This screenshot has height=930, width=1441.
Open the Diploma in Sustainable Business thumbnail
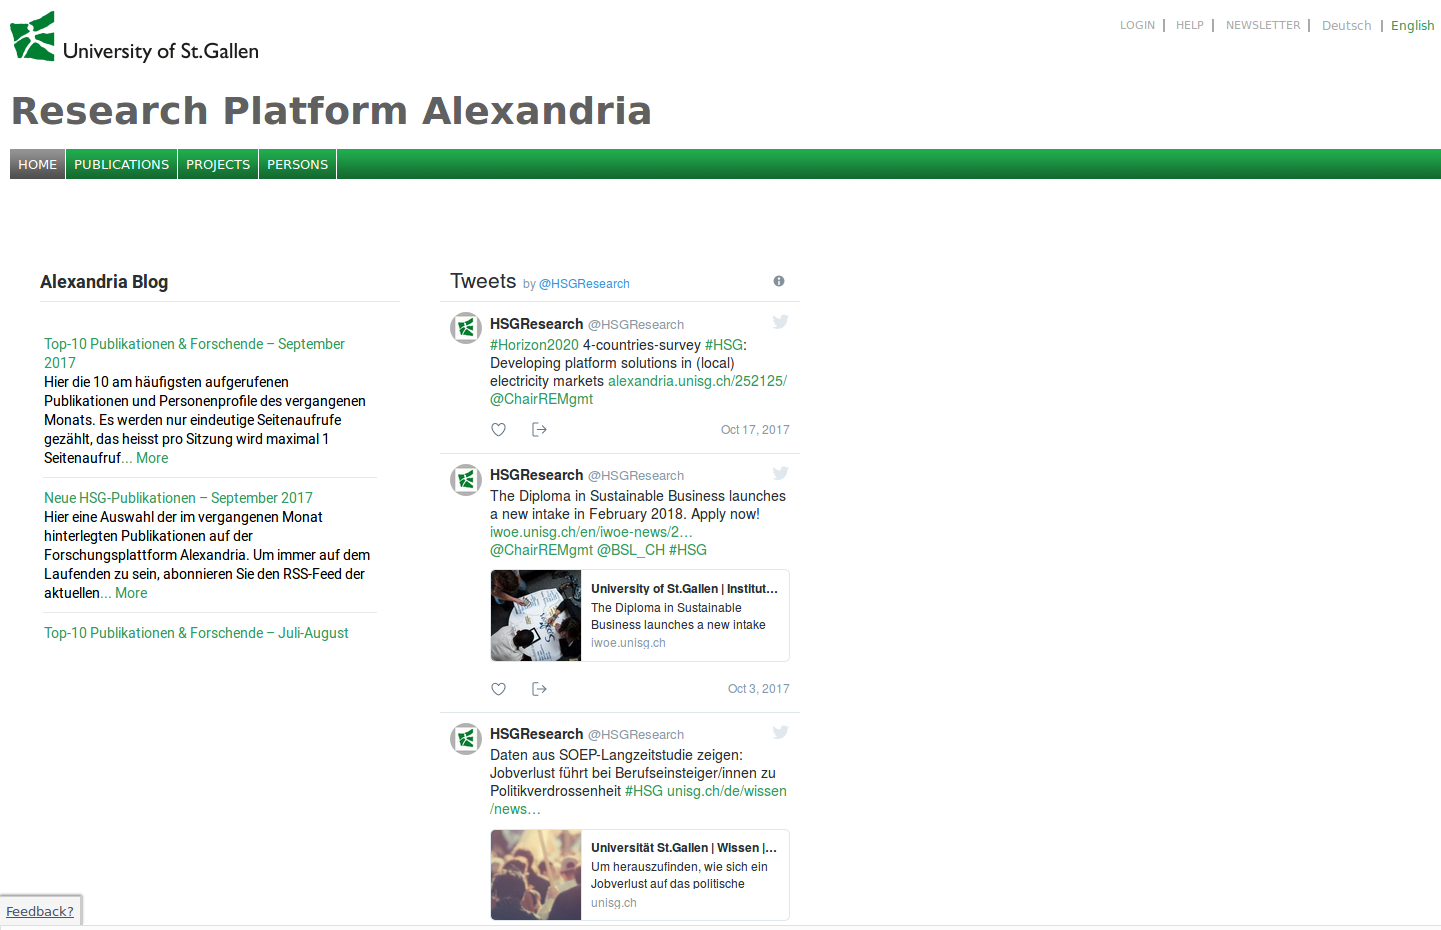(x=536, y=616)
